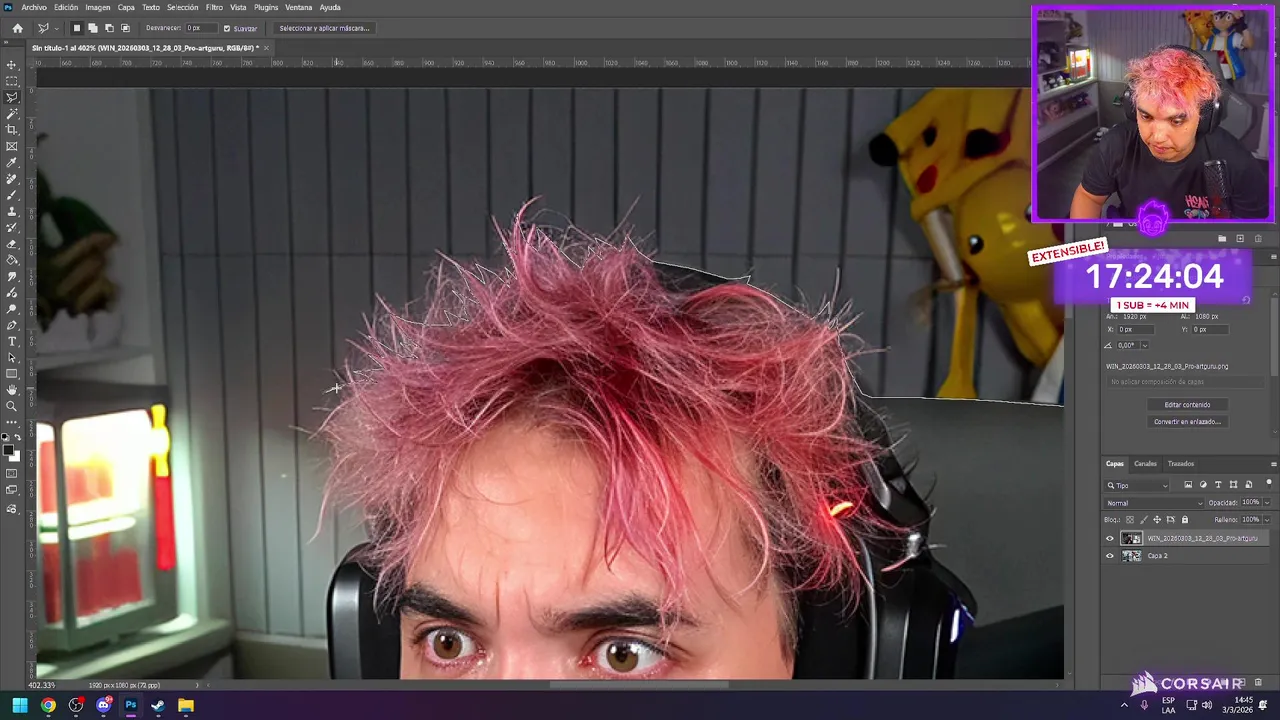The height and width of the screenshot is (720, 1280).
Task: Click the Editar contenido button
Action: (x=1188, y=405)
